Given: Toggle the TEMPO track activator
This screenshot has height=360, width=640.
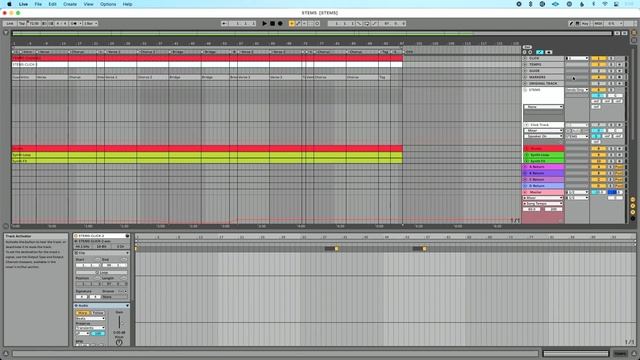Looking at the screenshot, I should click(x=598, y=64).
